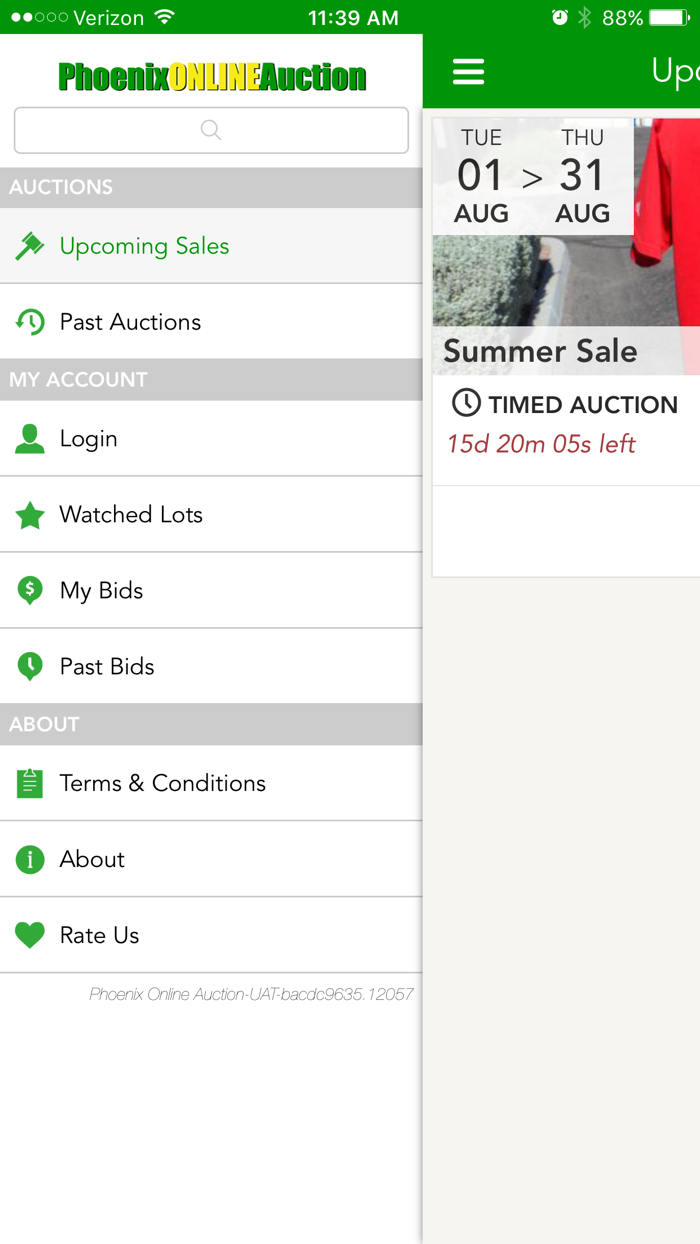The image size is (700, 1244).
Task: Select Past Auctions from the sidebar
Action: tap(130, 321)
